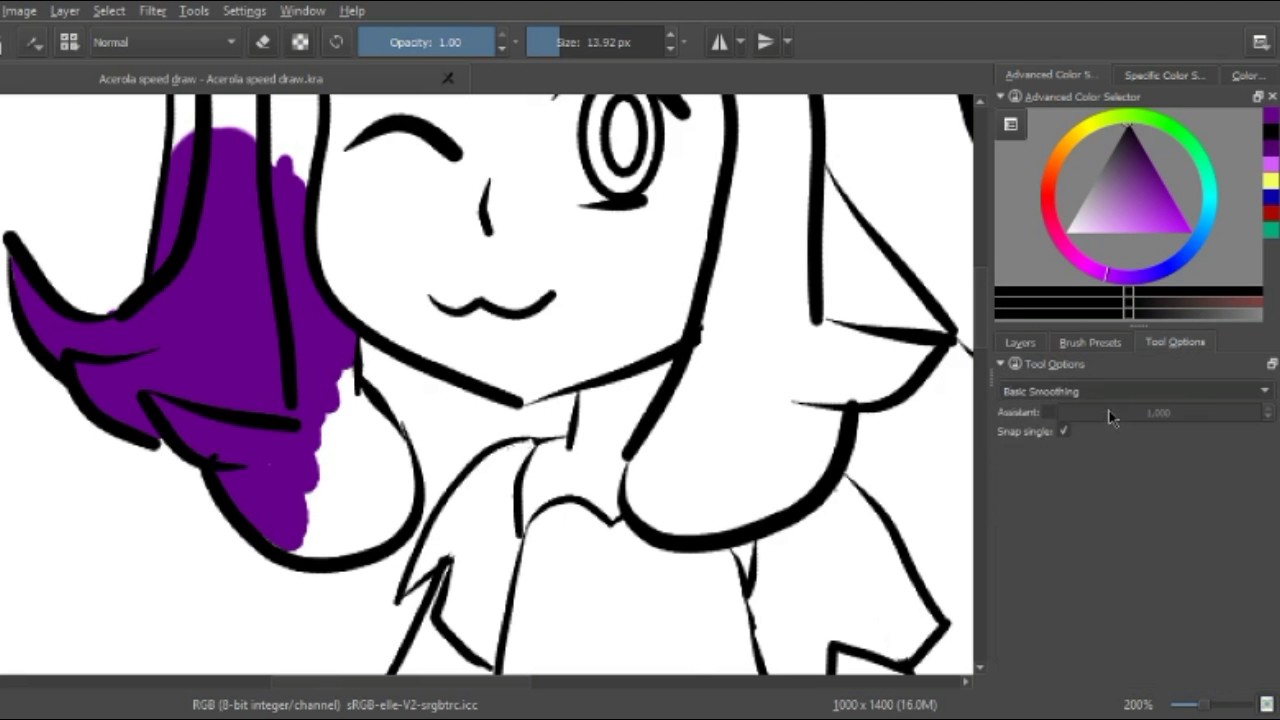1280x720 pixels.
Task: Expand the dropdown arrow next to Size
Action: click(684, 42)
